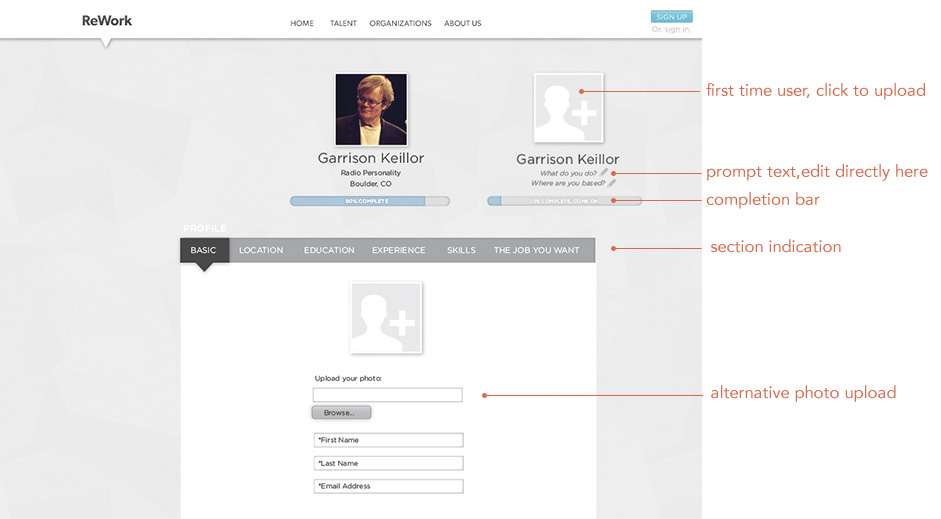941x519 pixels.
Task: Go to the Talent page
Action: coord(343,23)
